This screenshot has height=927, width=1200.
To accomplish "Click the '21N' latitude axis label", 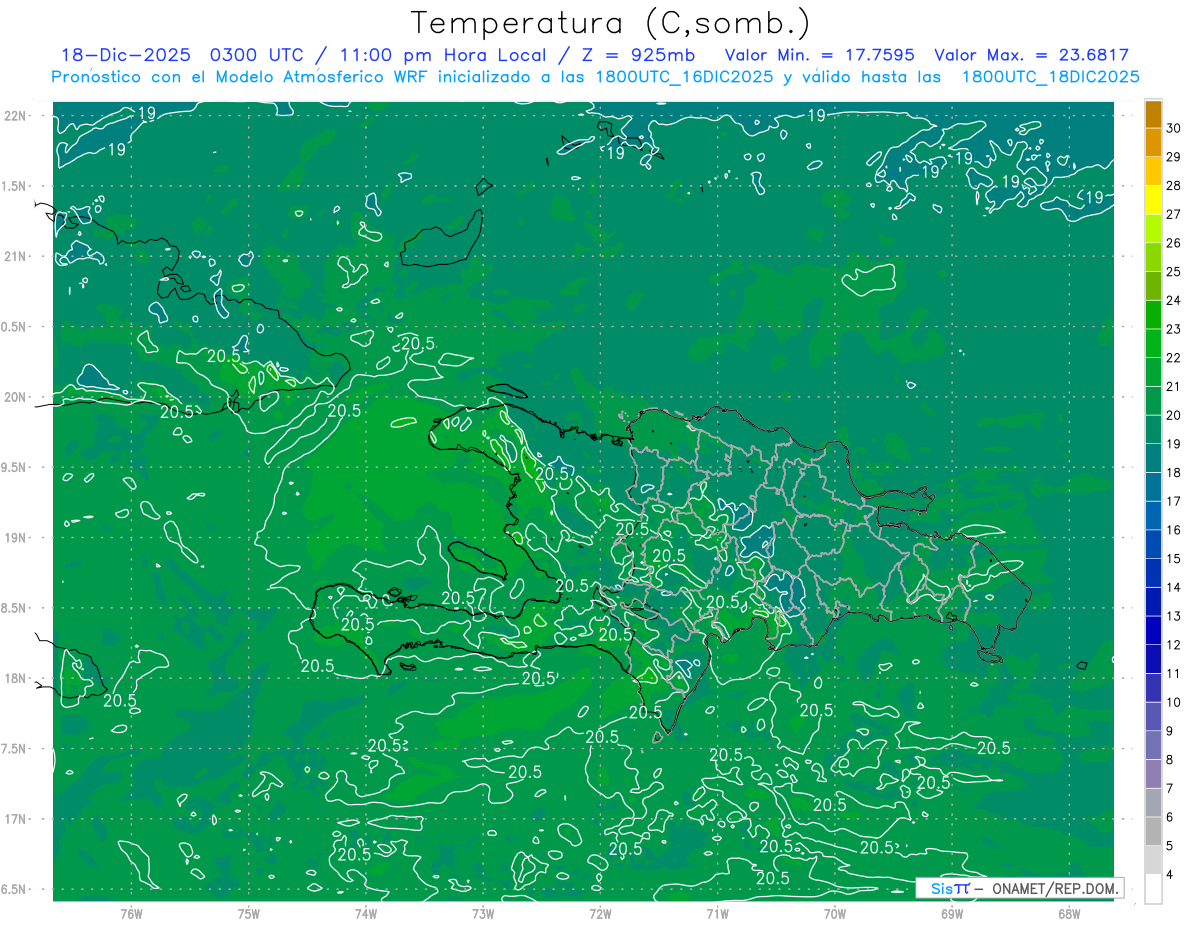I will coord(15,256).
